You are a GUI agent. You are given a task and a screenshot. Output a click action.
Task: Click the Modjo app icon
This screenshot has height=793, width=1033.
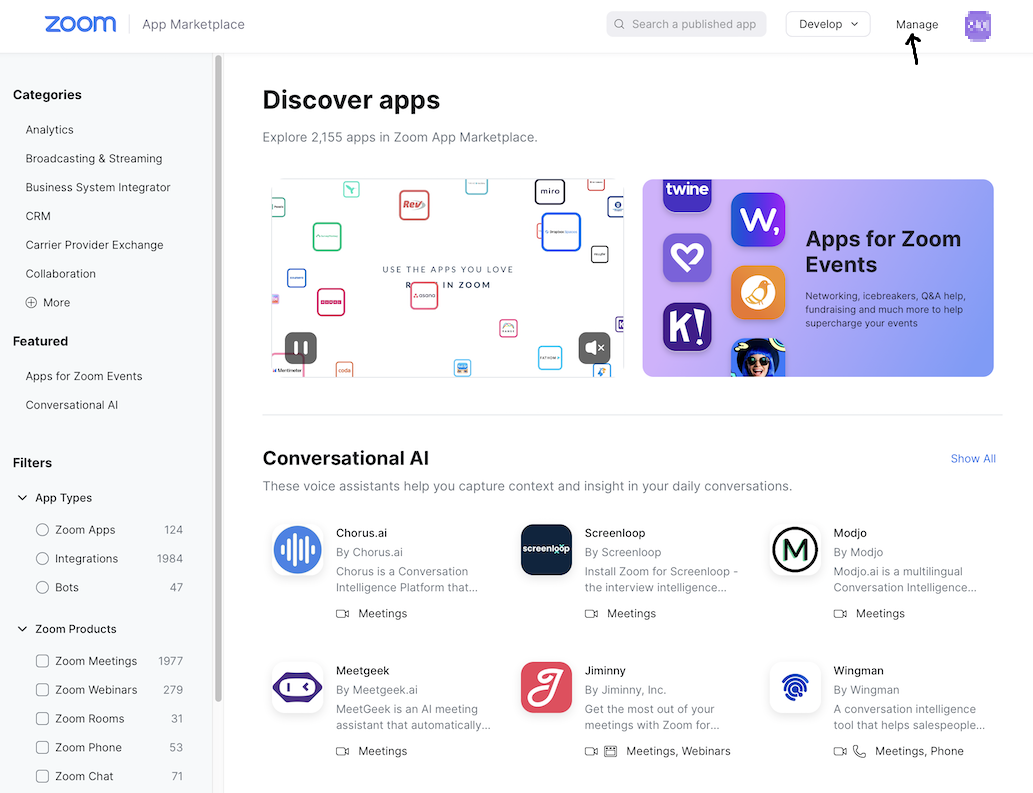coord(795,549)
